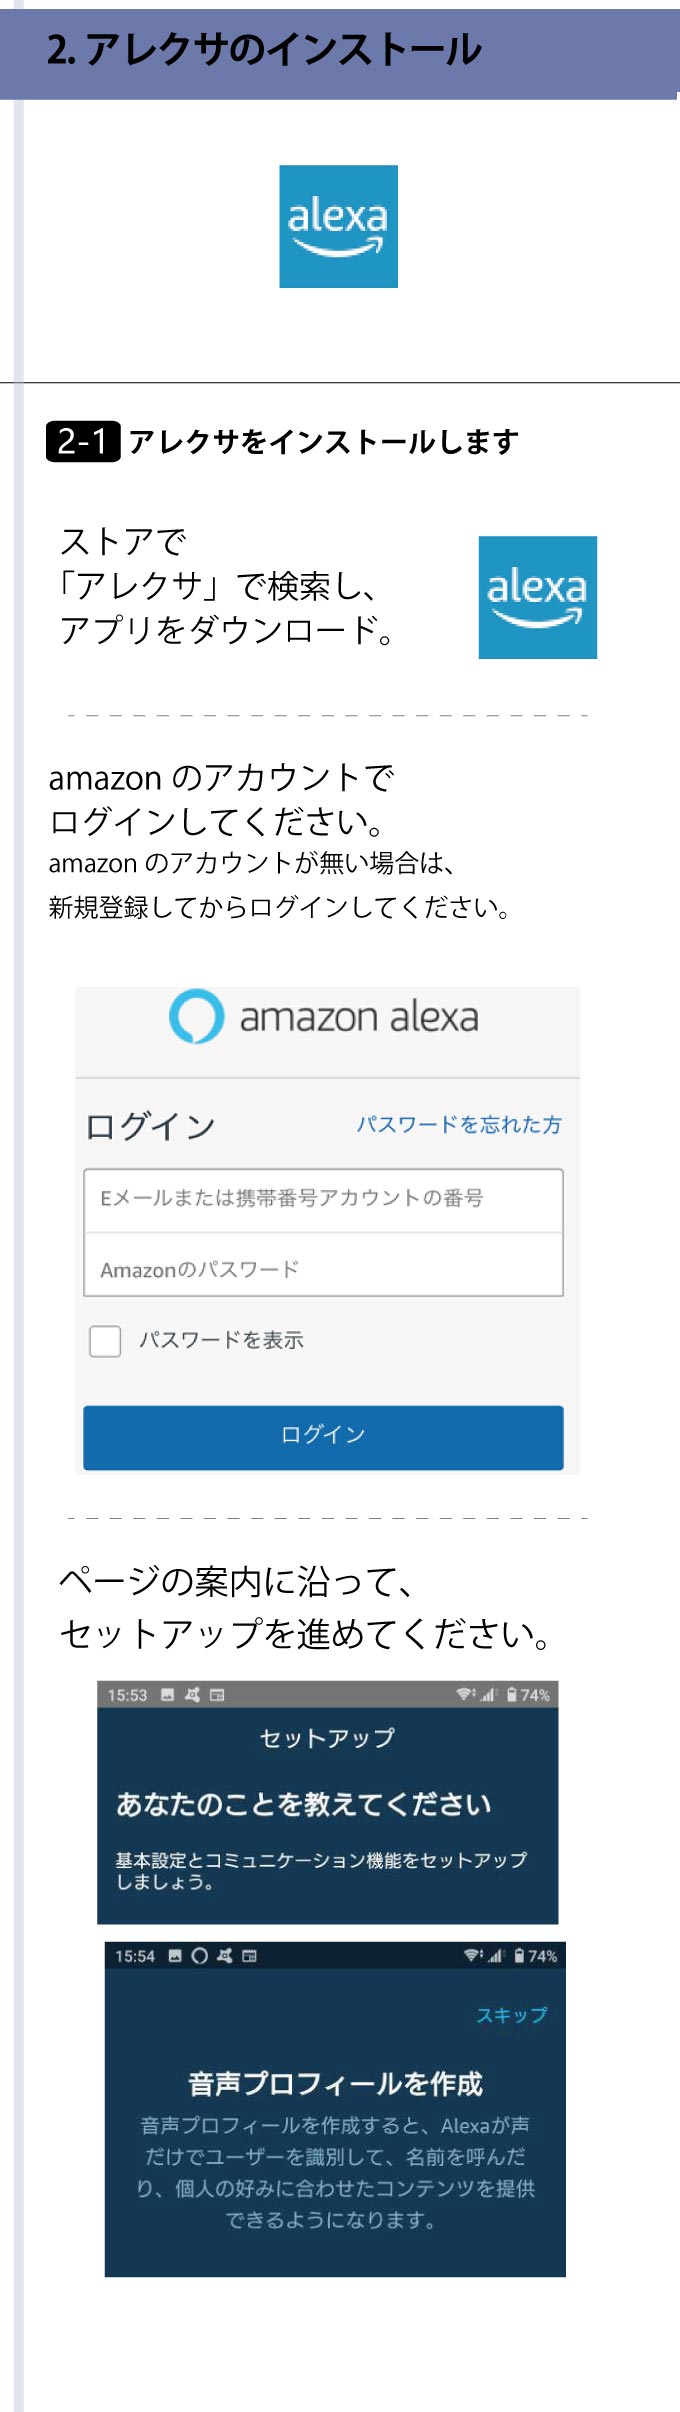
Task: Click the Alexa icon beside store instructions
Action: coord(537,597)
